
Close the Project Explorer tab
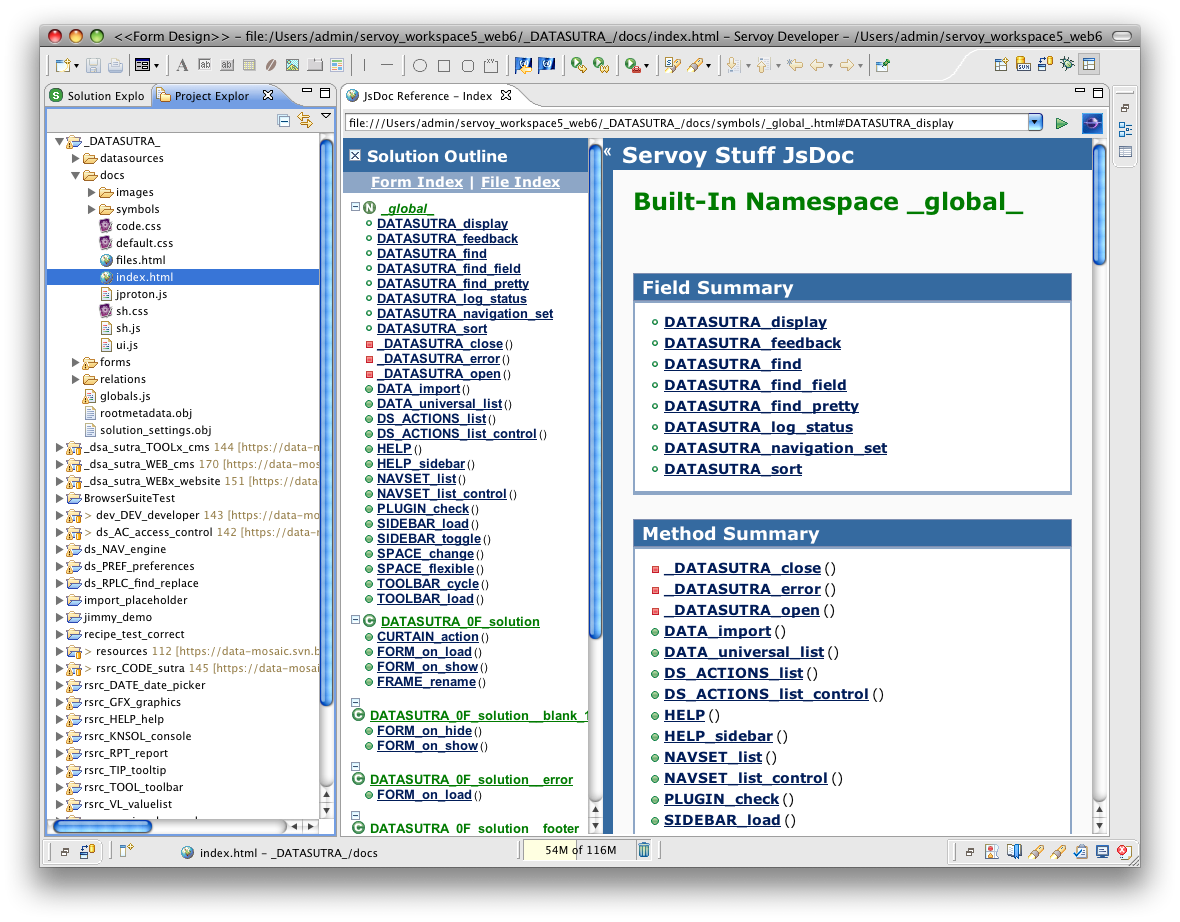click(268, 95)
